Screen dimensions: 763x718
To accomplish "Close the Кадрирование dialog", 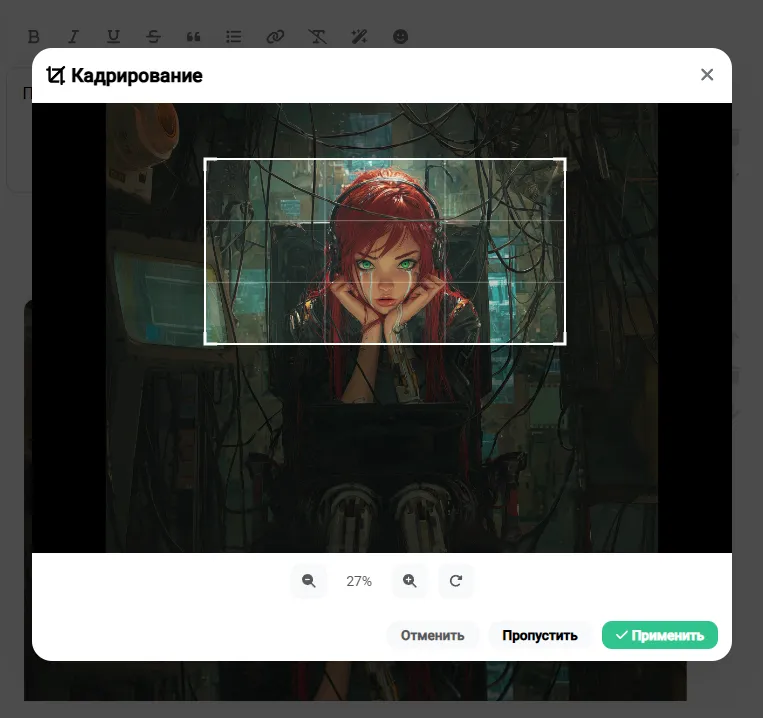I will [707, 74].
